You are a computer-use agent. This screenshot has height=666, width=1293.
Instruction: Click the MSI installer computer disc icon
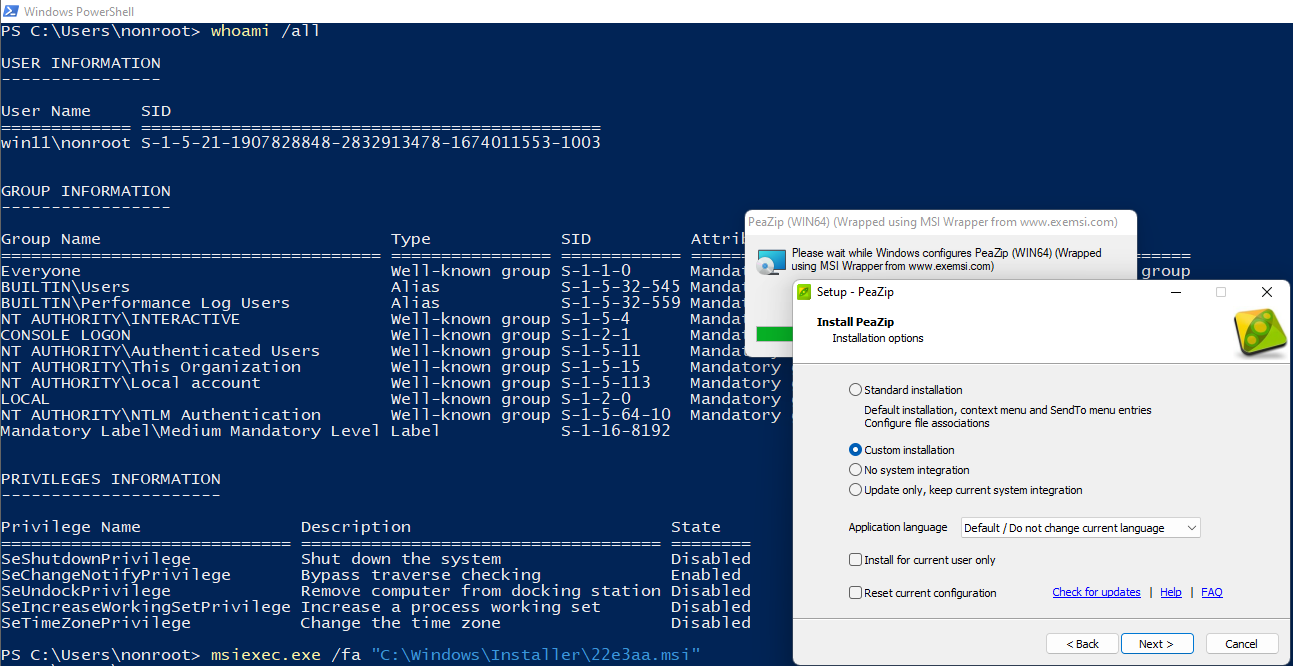click(x=771, y=260)
